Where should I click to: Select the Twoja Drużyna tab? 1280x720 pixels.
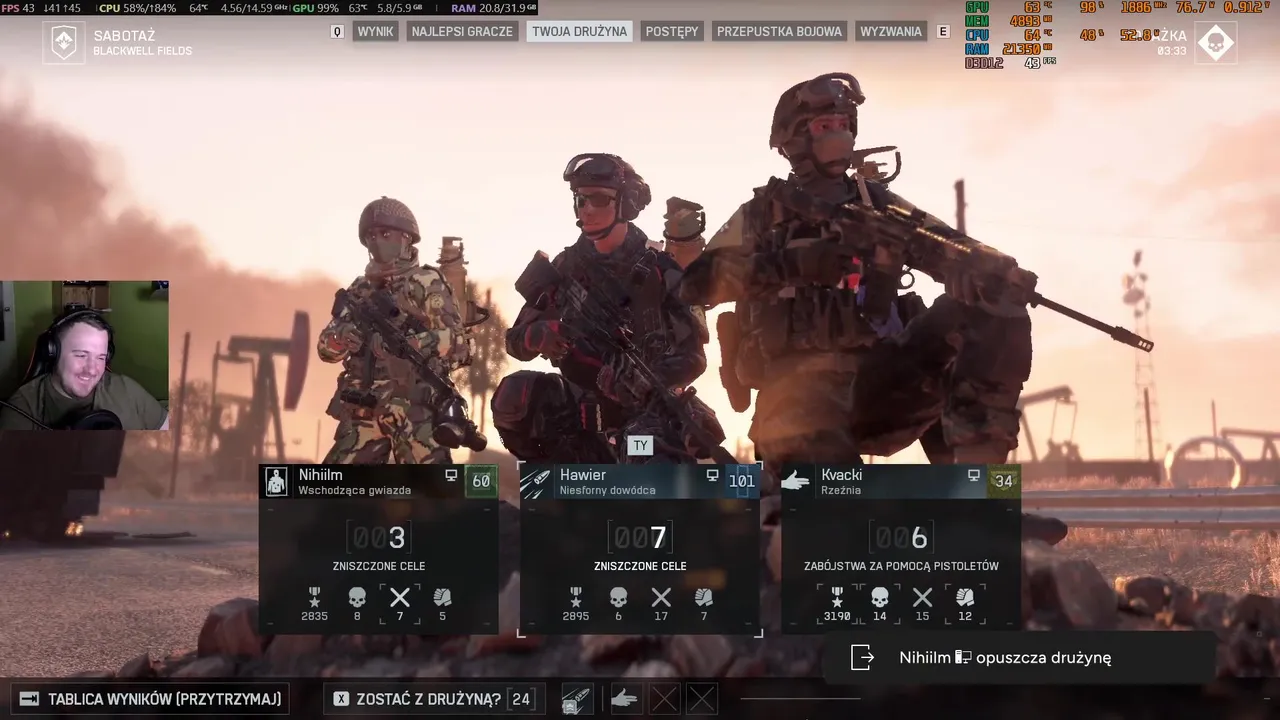tap(580, 31)
